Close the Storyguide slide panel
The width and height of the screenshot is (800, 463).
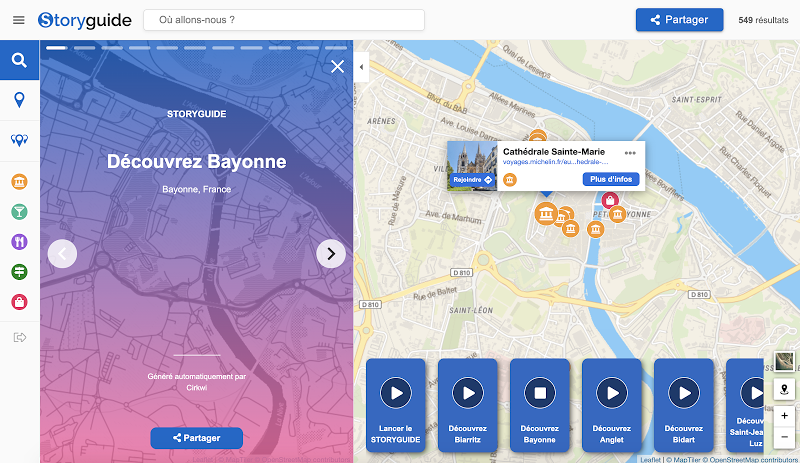click(x=337, y=66)
